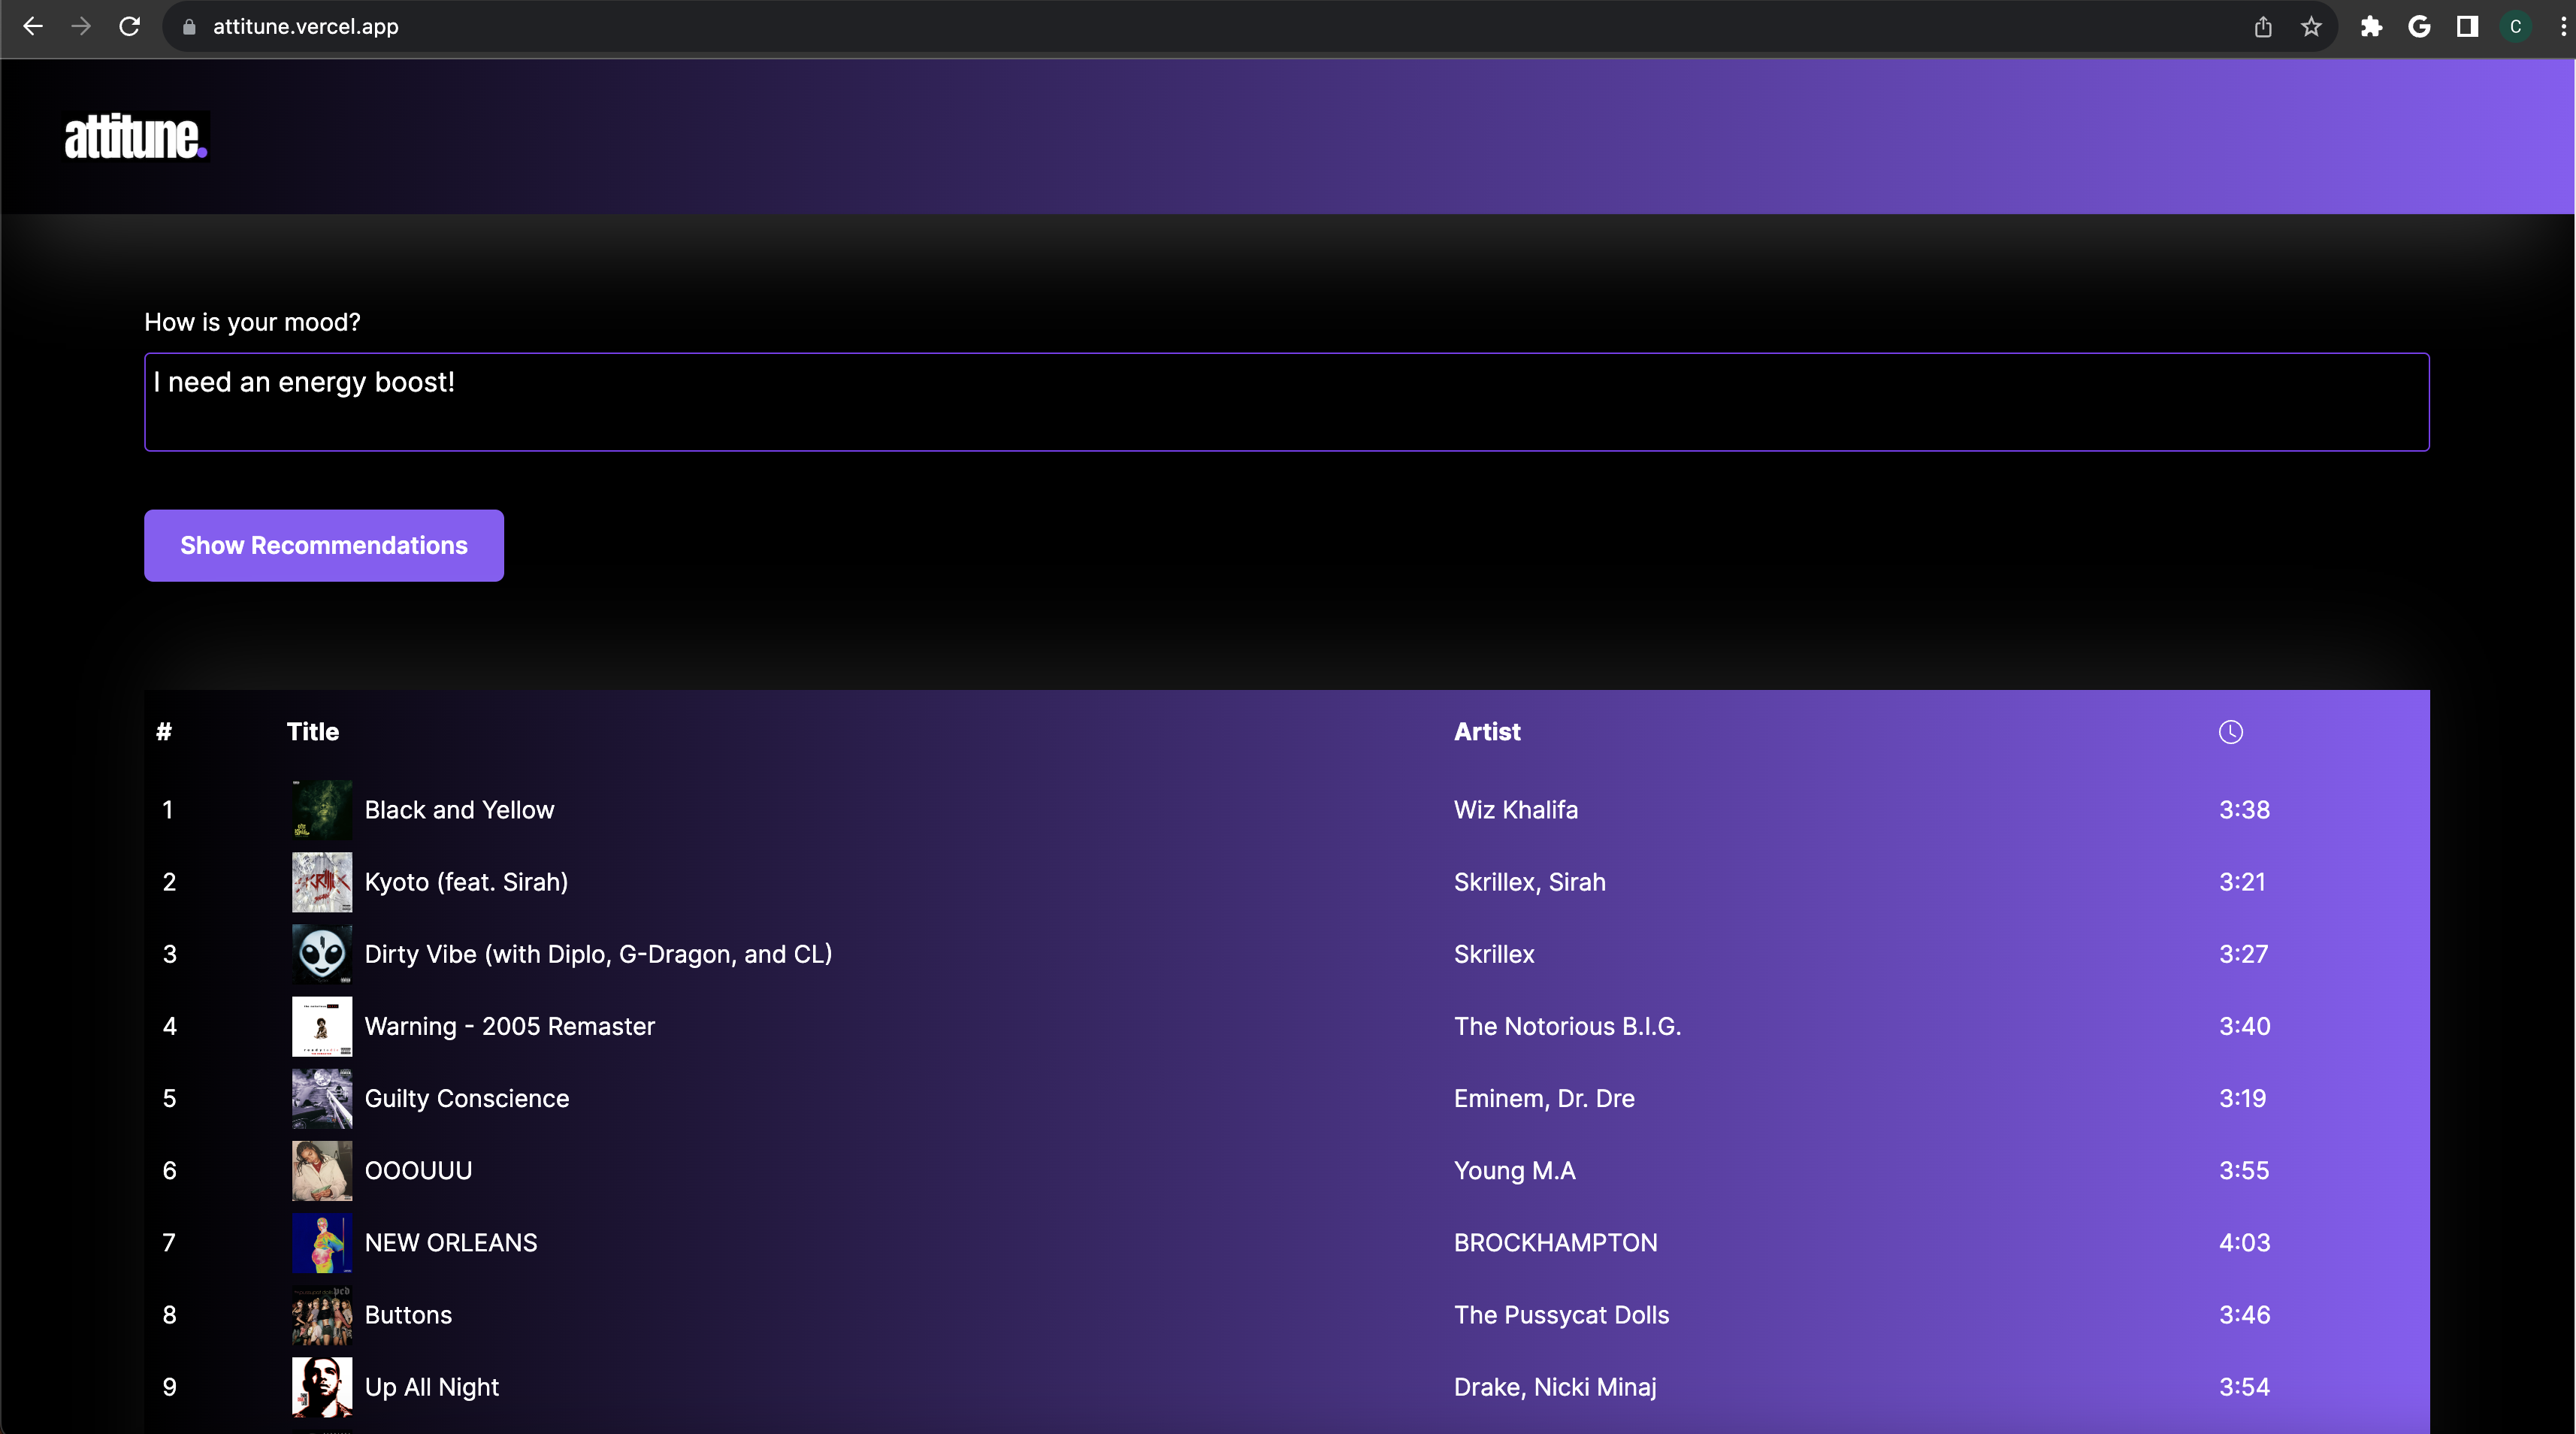Click the Kyoto (feat. Sirah) album art
Viewport: 2576px width, 1434px height.
coord(321,882)
